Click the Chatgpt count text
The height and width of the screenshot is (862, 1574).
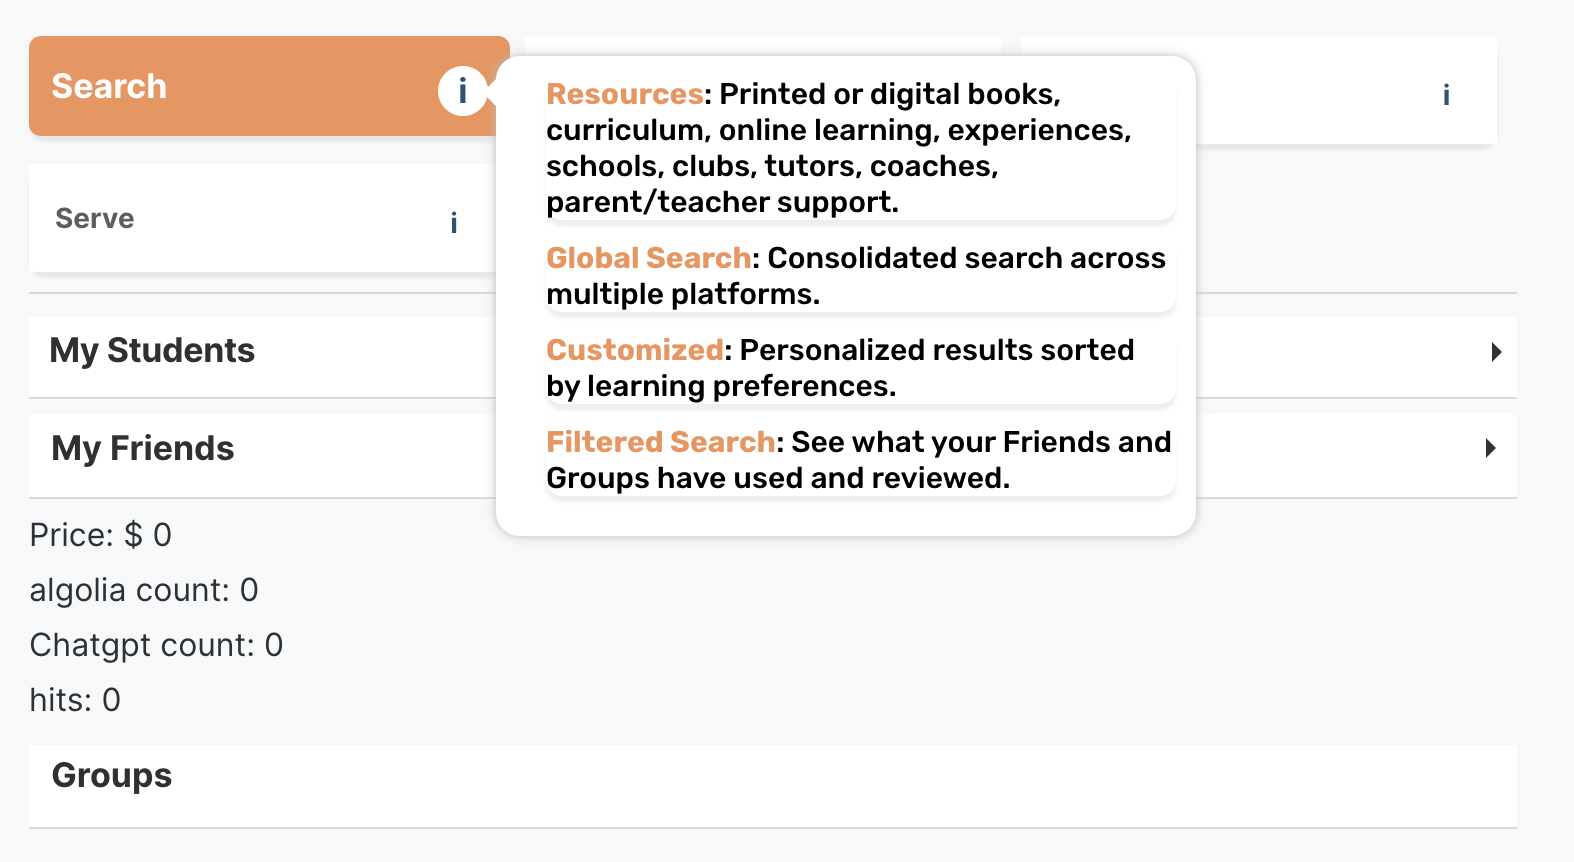click(x=156, y=646)
